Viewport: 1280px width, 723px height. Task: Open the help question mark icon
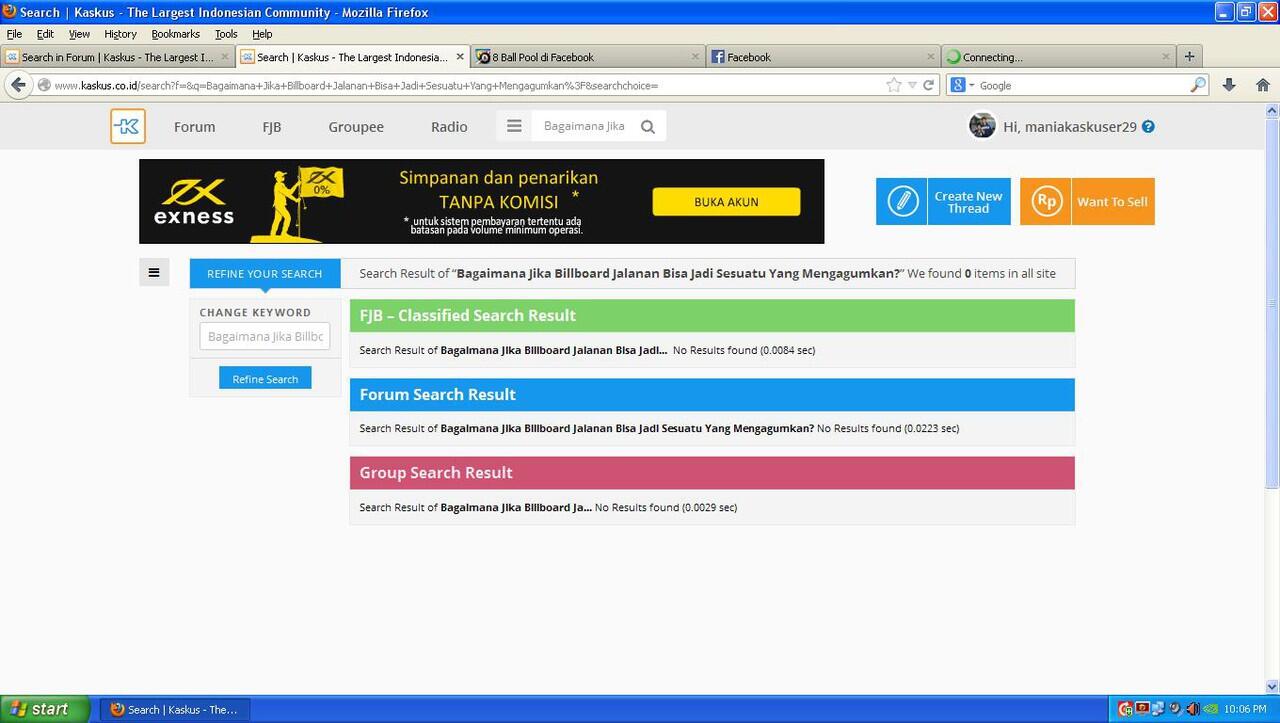pyautogui.click(x=1148, y=127)
